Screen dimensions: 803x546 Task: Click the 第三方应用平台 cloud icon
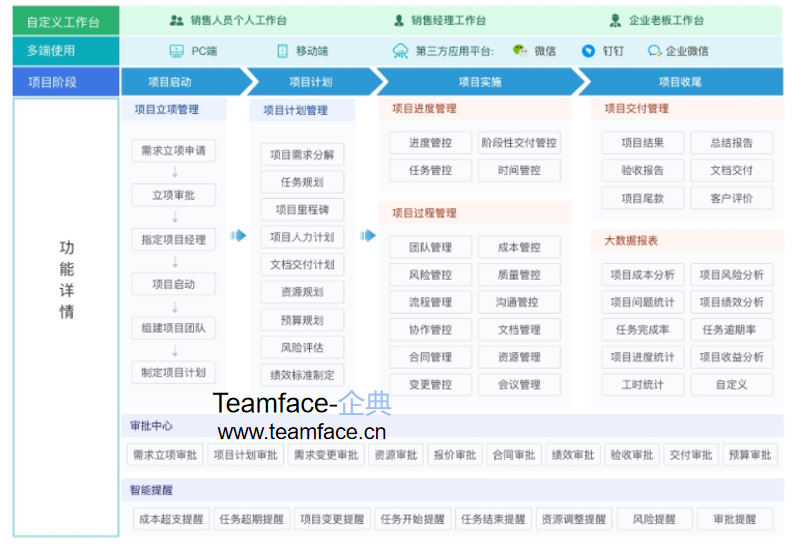pyautogui.click(x=400, y=51)
